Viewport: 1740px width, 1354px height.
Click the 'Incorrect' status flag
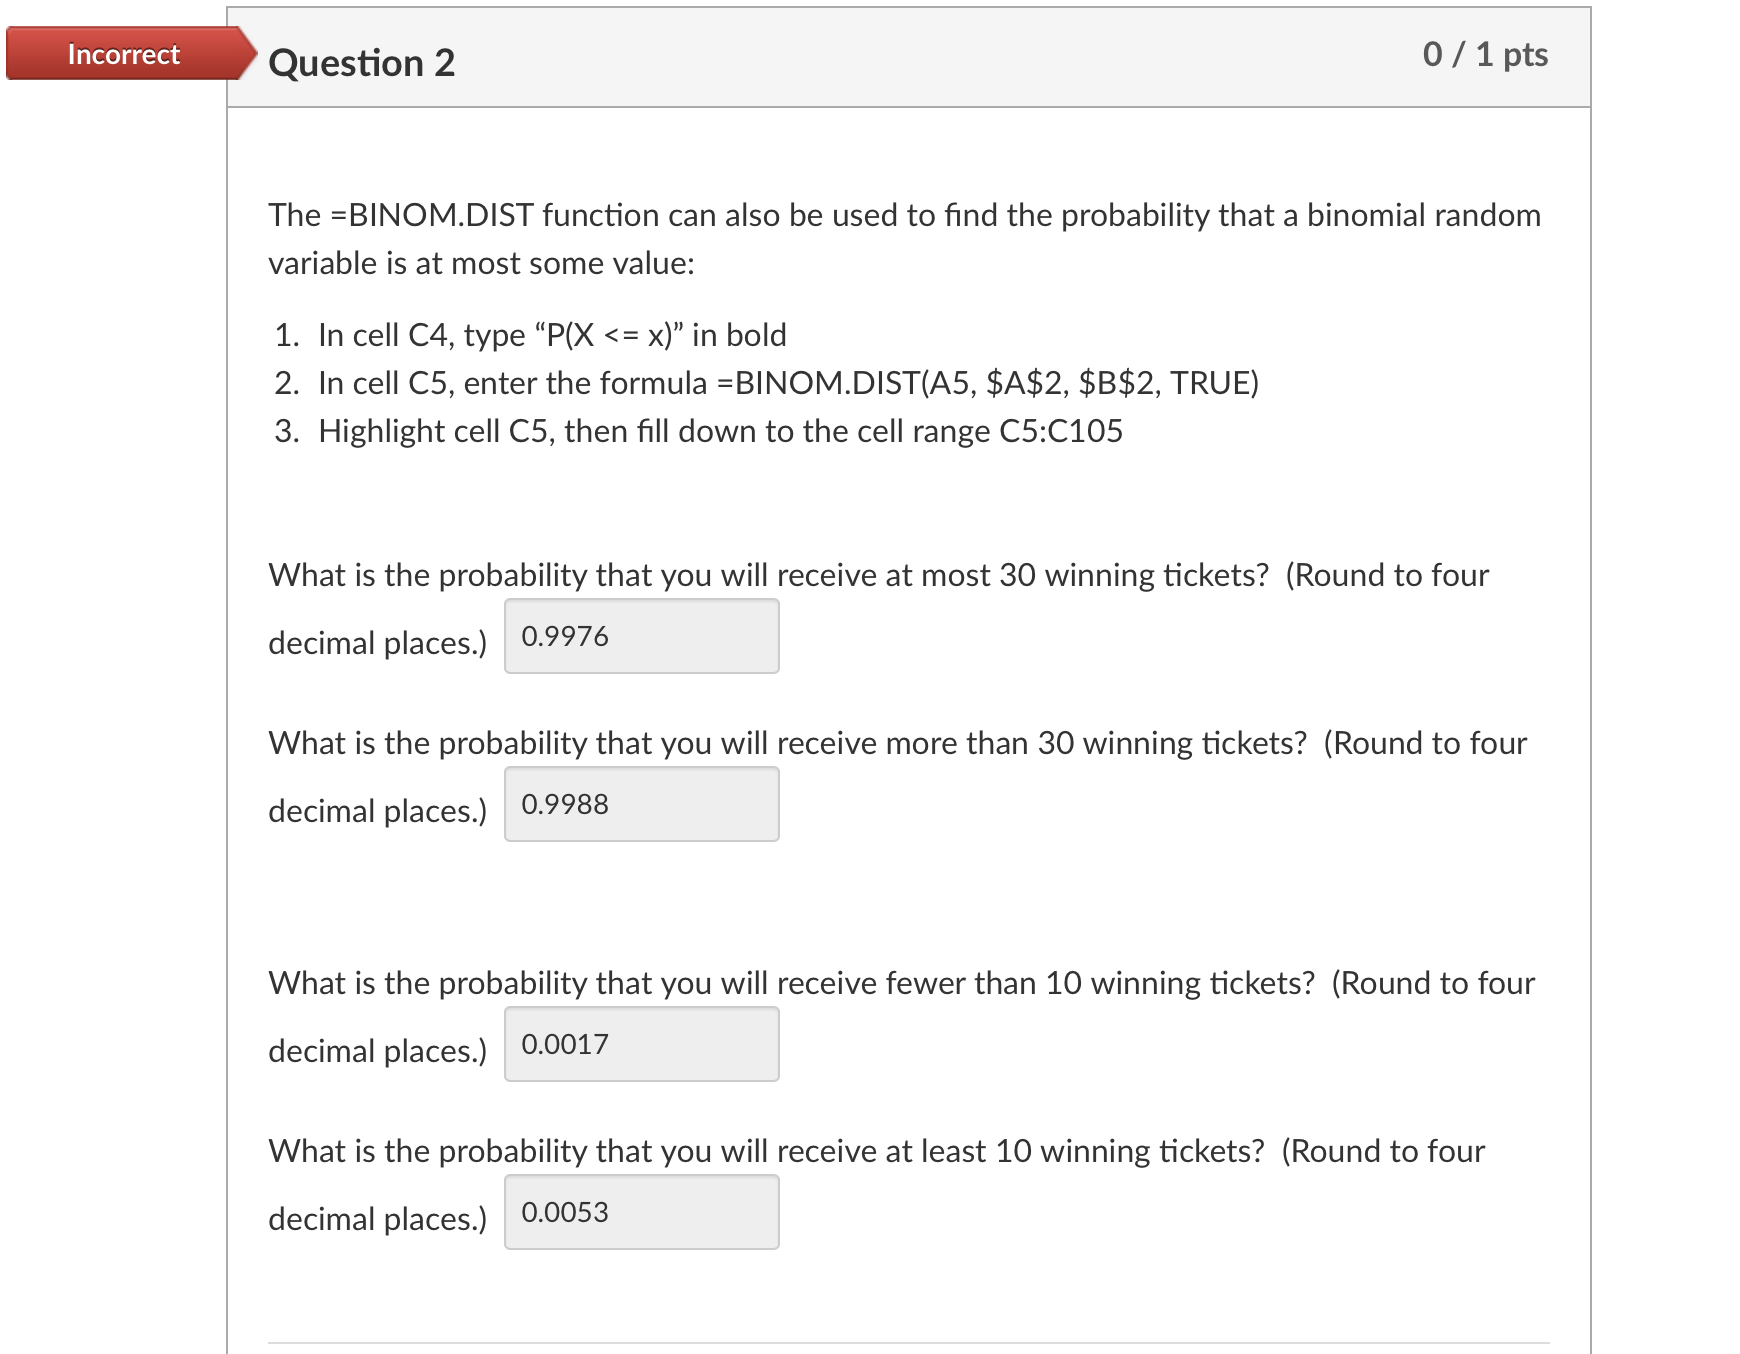120,54
